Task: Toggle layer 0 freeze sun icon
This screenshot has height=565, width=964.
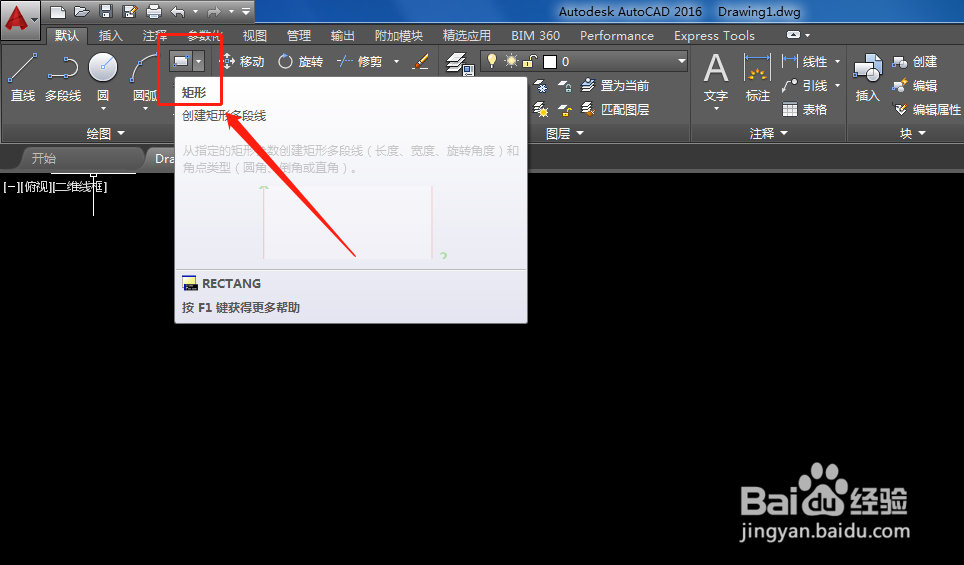Action: pyautogui.click(x=512, y=61)
